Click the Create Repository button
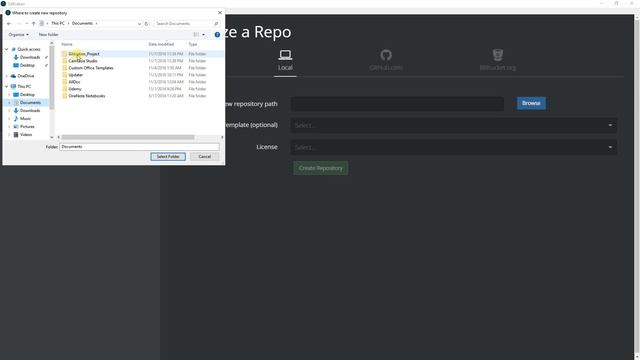 click(320, 168)
